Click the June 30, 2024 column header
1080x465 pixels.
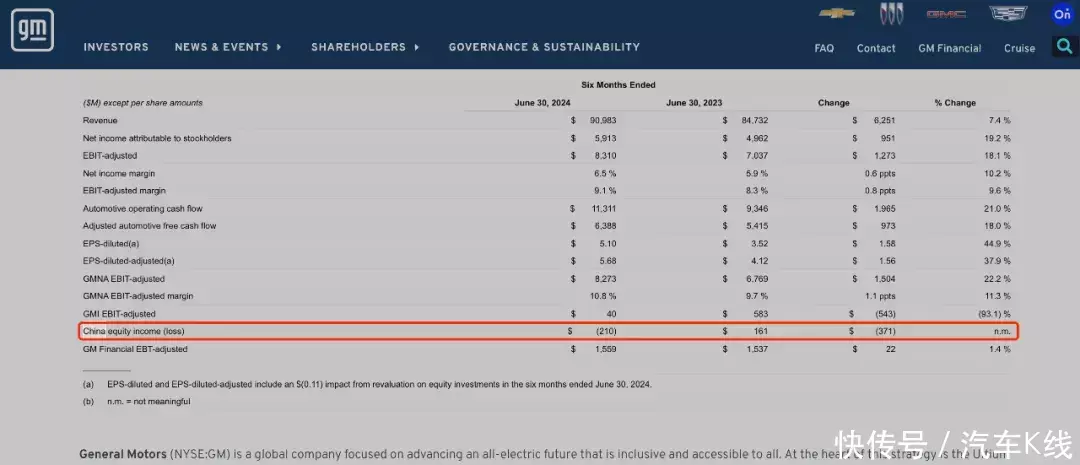[x=541, y=103]
